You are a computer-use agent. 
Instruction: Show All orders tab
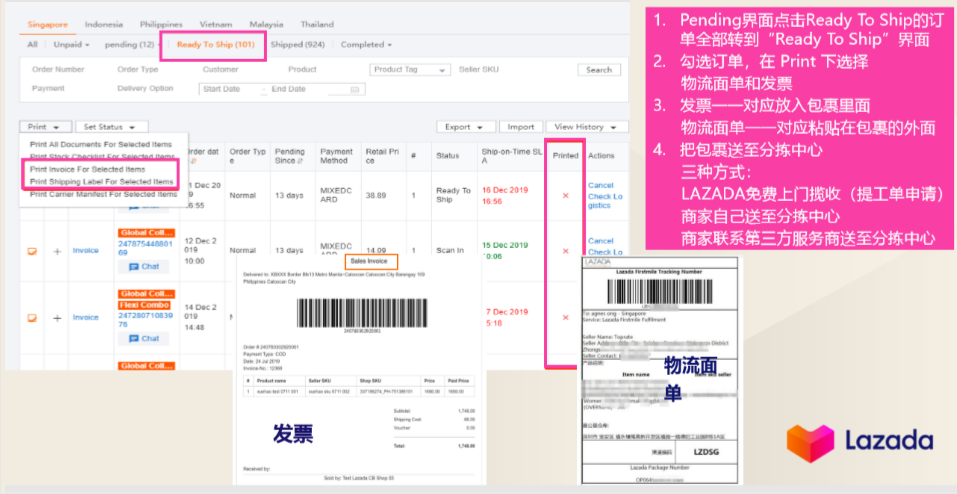pos(32,45)
